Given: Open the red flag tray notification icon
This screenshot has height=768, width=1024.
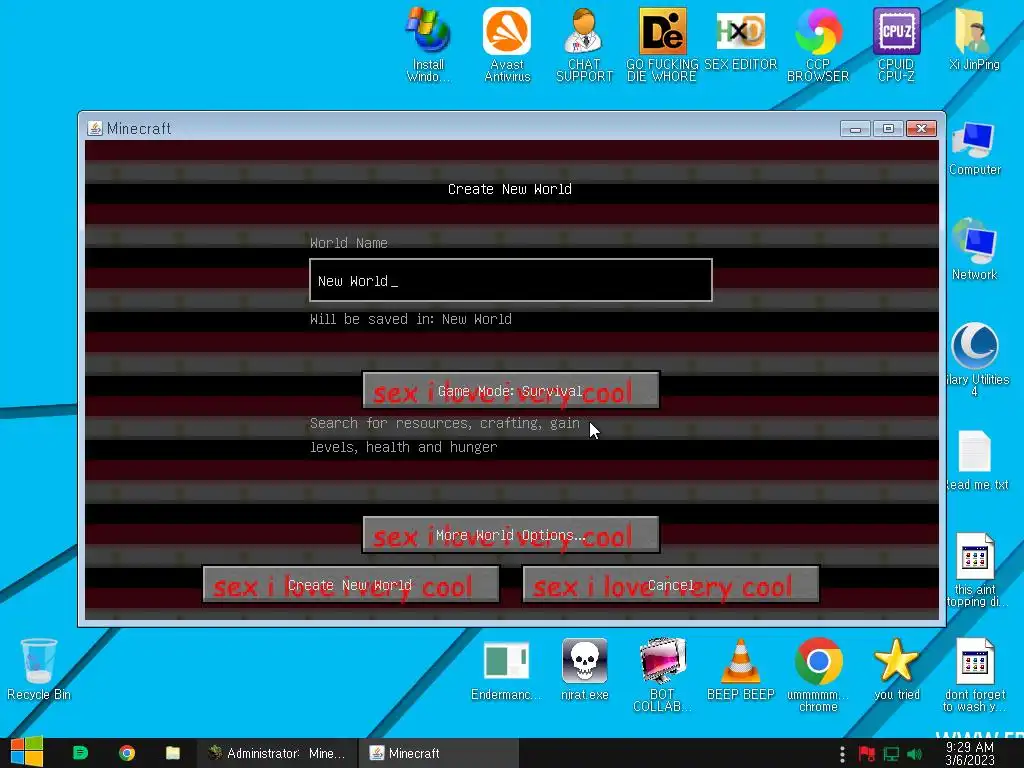Looking at the screenshot, I should point(867,754).
